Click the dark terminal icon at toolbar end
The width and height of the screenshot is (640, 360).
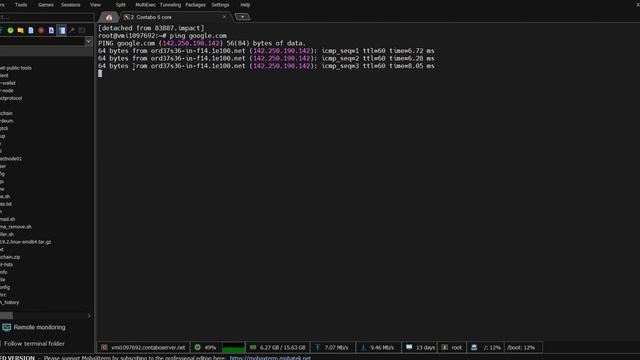tap(82, 30)
